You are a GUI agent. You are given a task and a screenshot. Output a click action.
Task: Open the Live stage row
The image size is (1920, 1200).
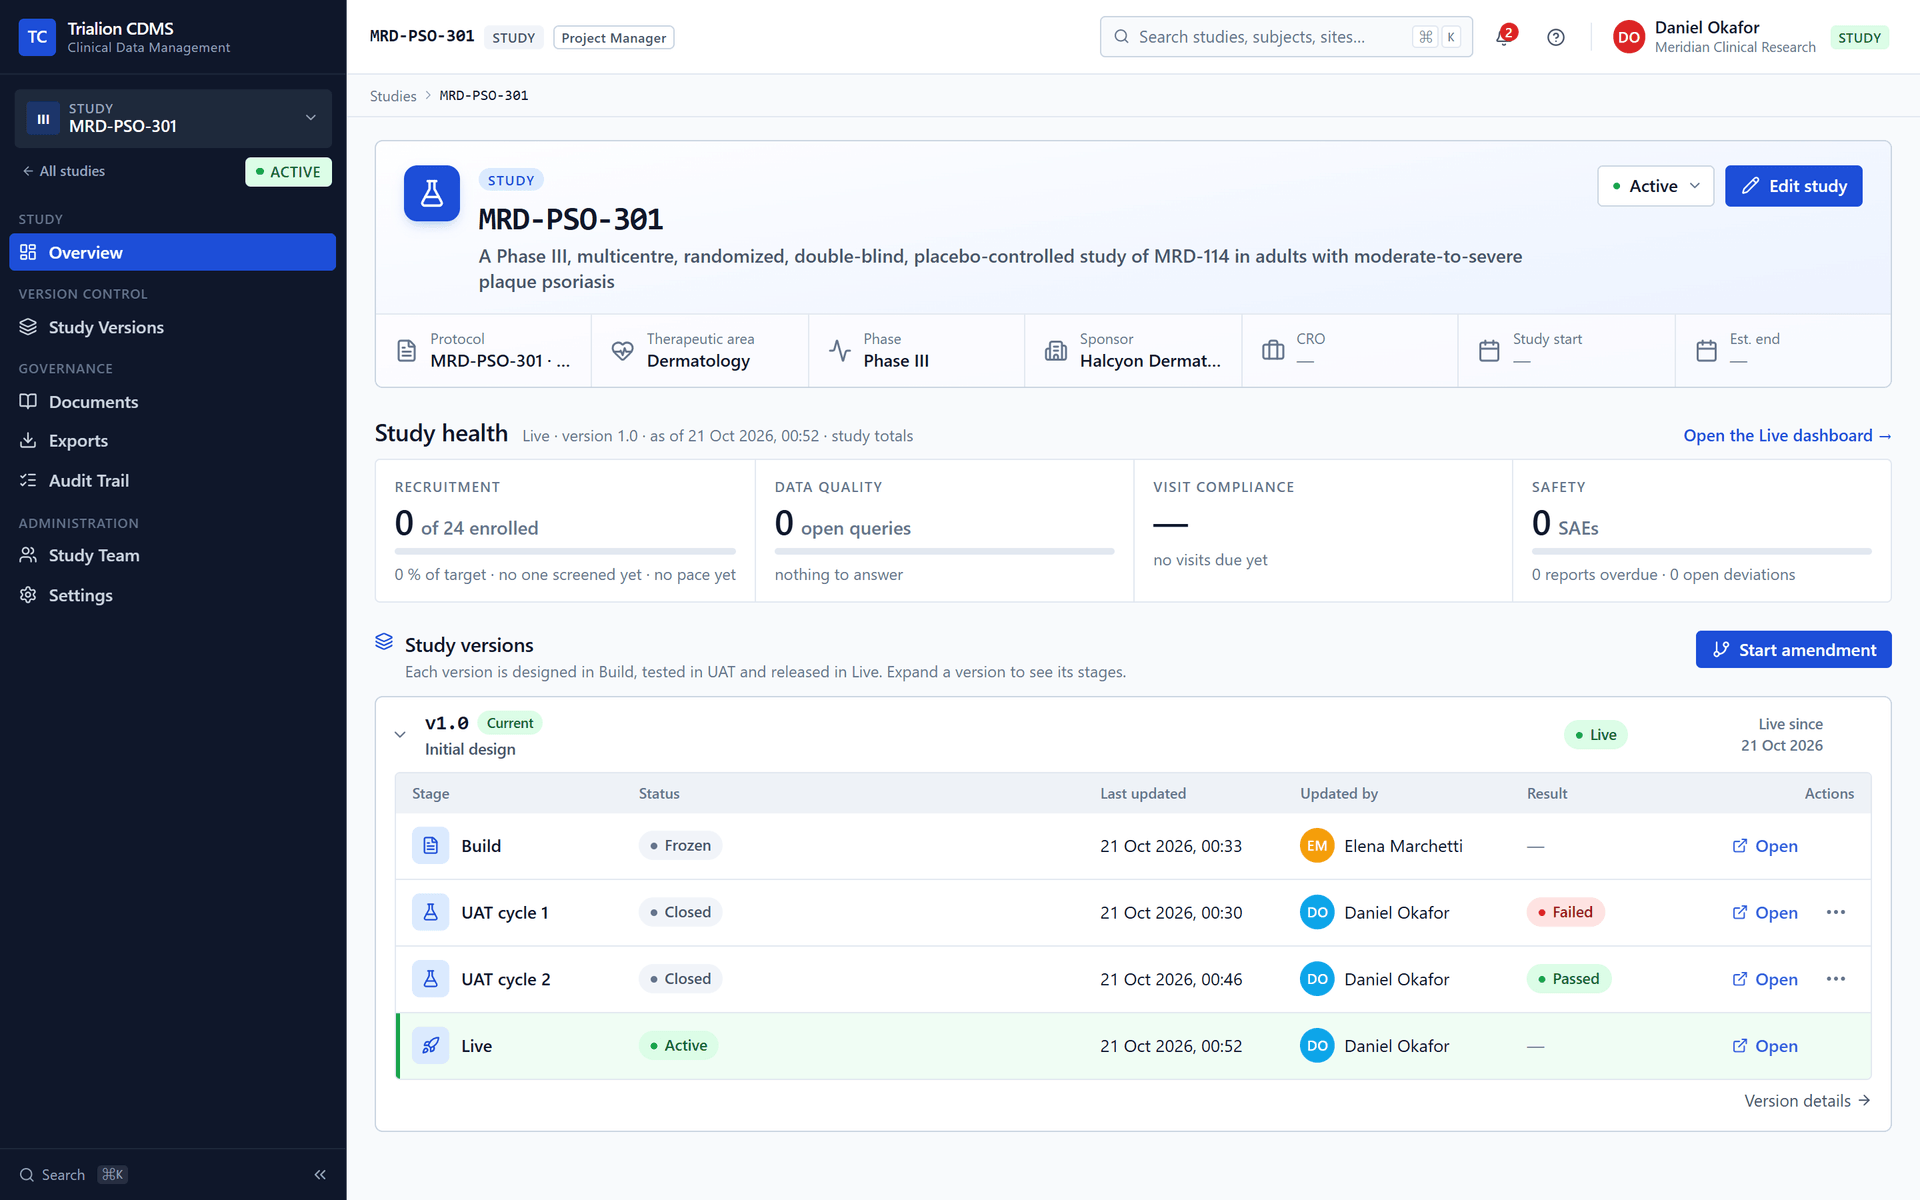[1765, 1046]
